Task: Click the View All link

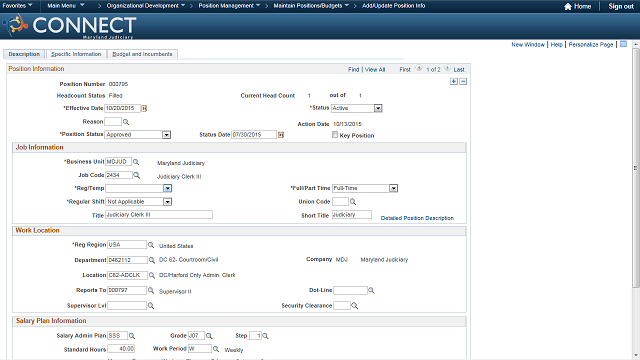Action: [x=375, y=69]
